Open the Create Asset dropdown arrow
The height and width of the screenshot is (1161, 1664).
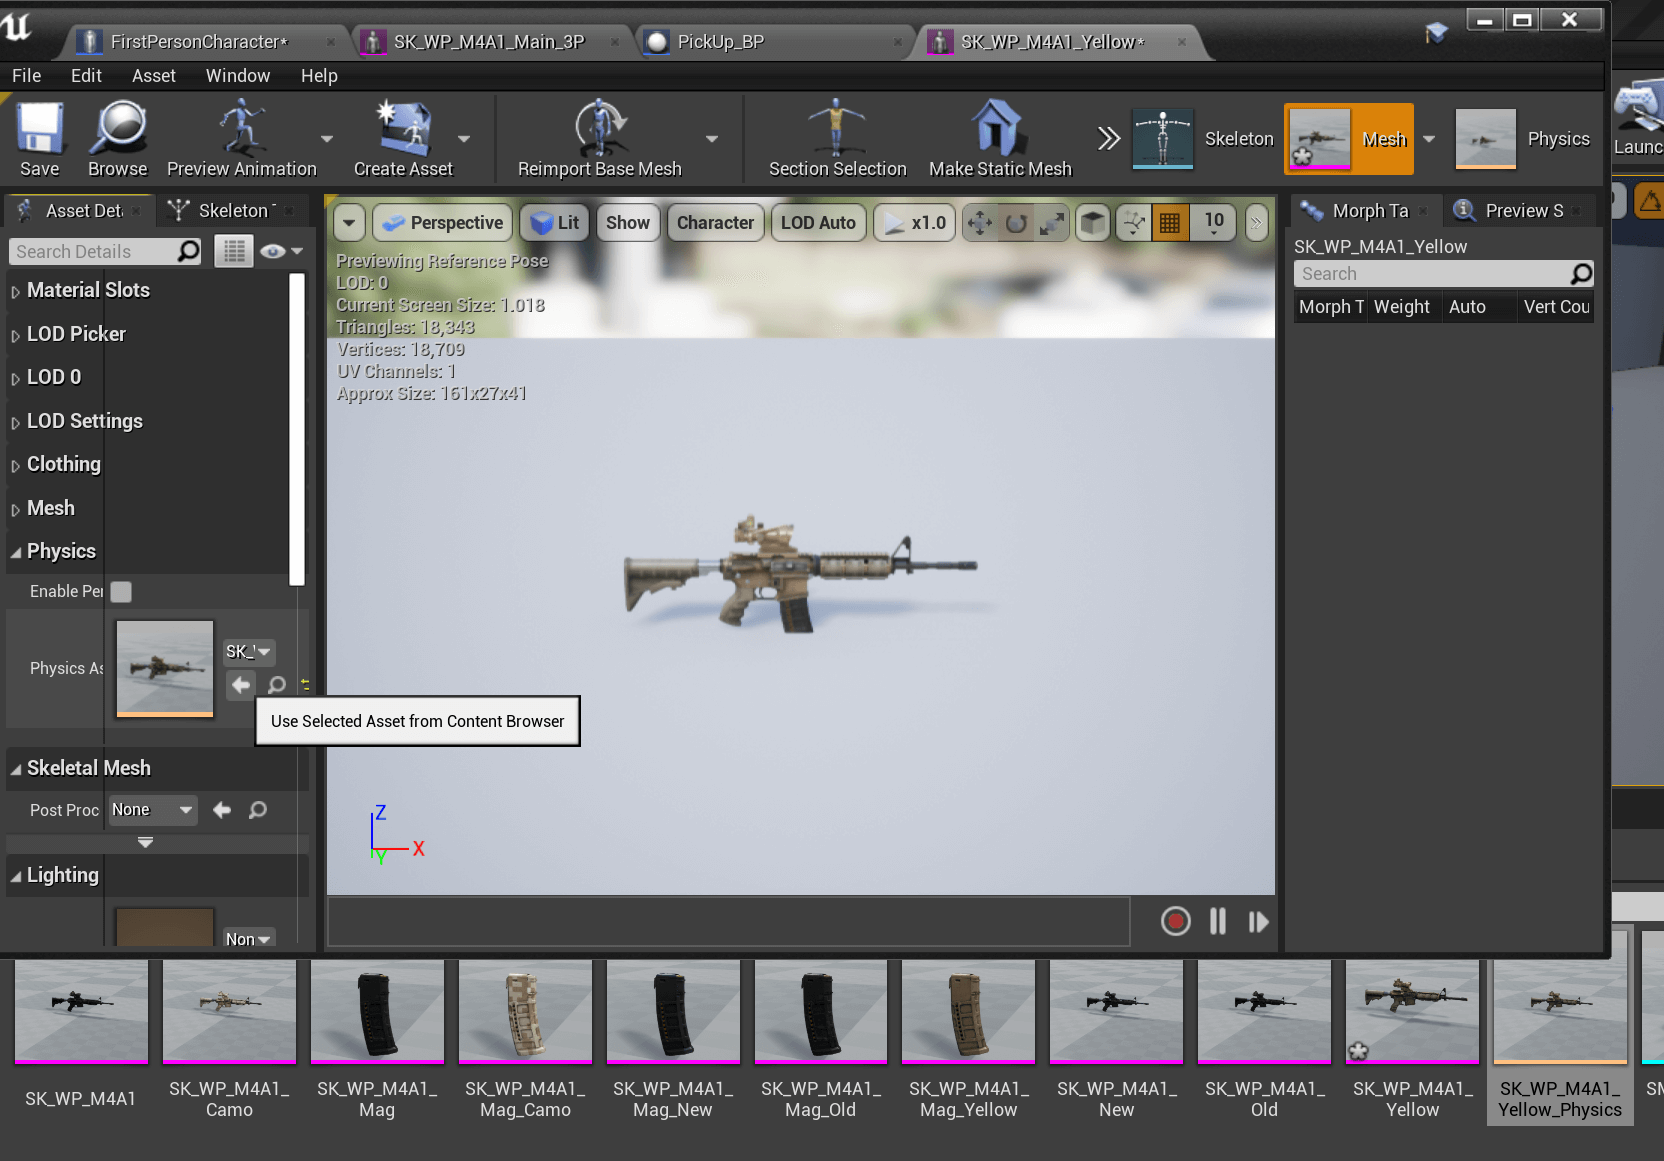pyautogui.click(x=464, y=139)
